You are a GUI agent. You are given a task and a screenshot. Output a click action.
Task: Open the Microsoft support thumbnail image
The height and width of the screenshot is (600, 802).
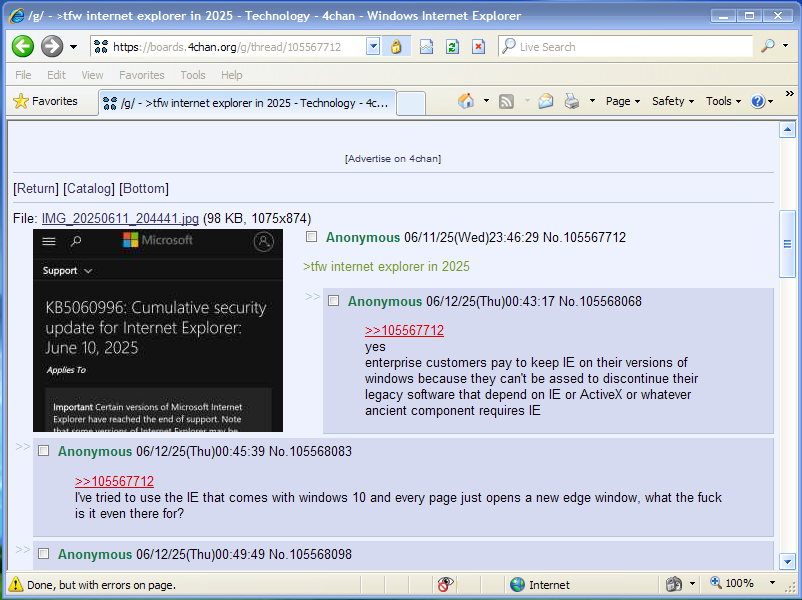click(x=158, y=330)
